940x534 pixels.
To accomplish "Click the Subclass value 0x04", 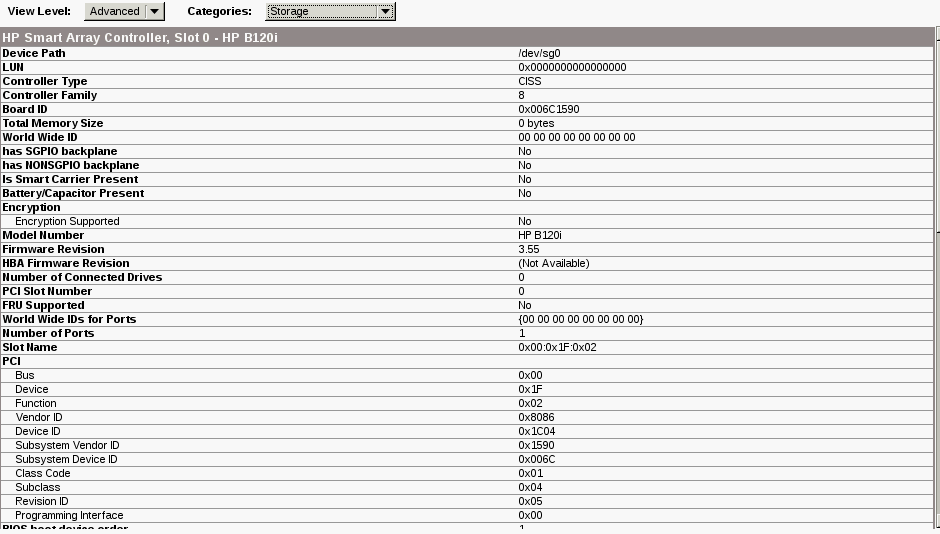I will click(x=530, y=487).
